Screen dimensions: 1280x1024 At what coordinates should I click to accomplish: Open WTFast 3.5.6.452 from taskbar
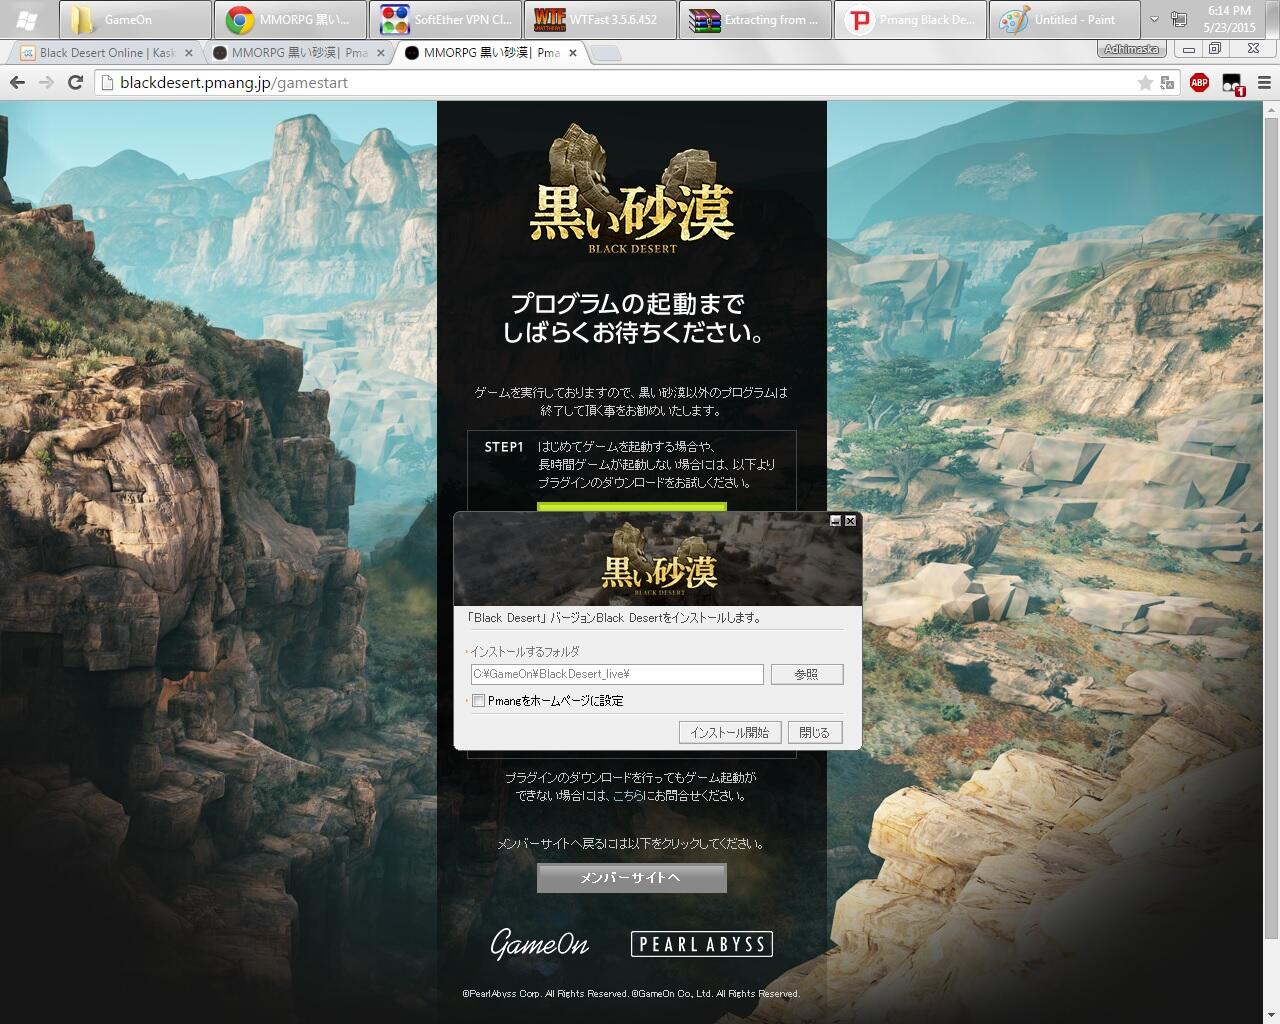[x=600, y=20]
